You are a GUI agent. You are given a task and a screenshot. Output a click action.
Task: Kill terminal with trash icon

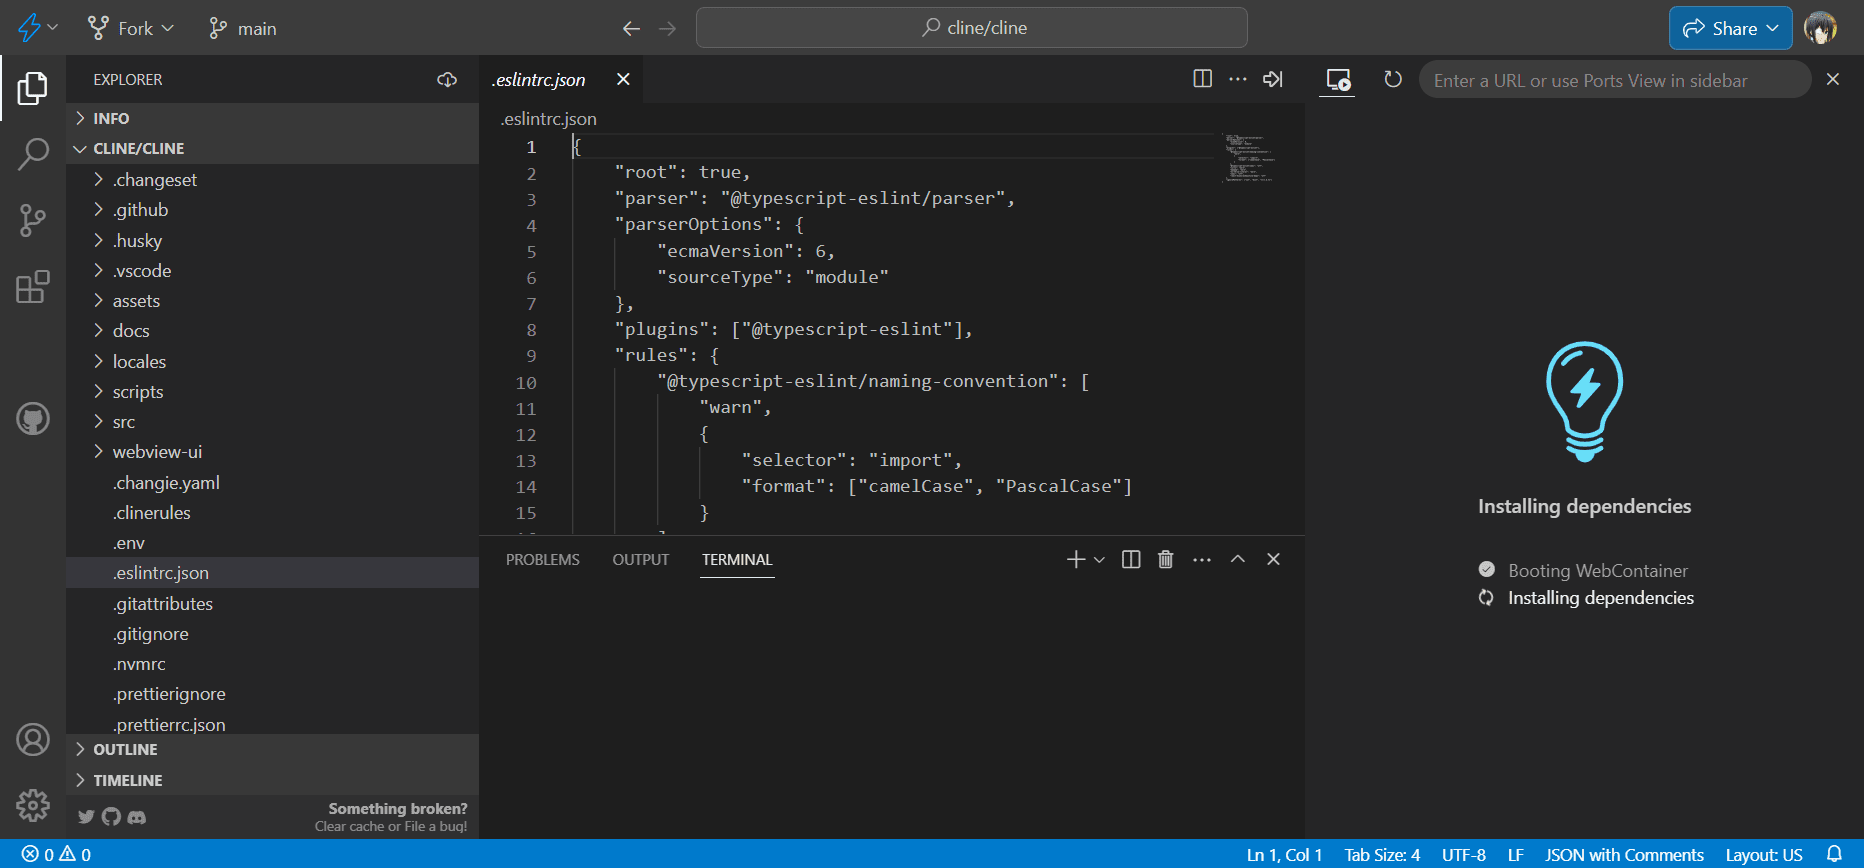(1166, 559)
